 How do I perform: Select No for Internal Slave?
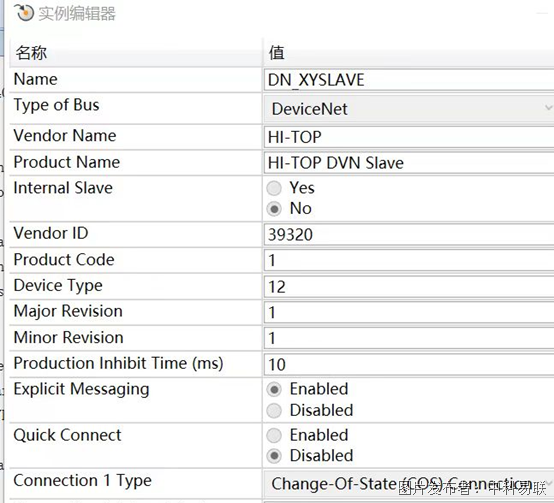274,208
